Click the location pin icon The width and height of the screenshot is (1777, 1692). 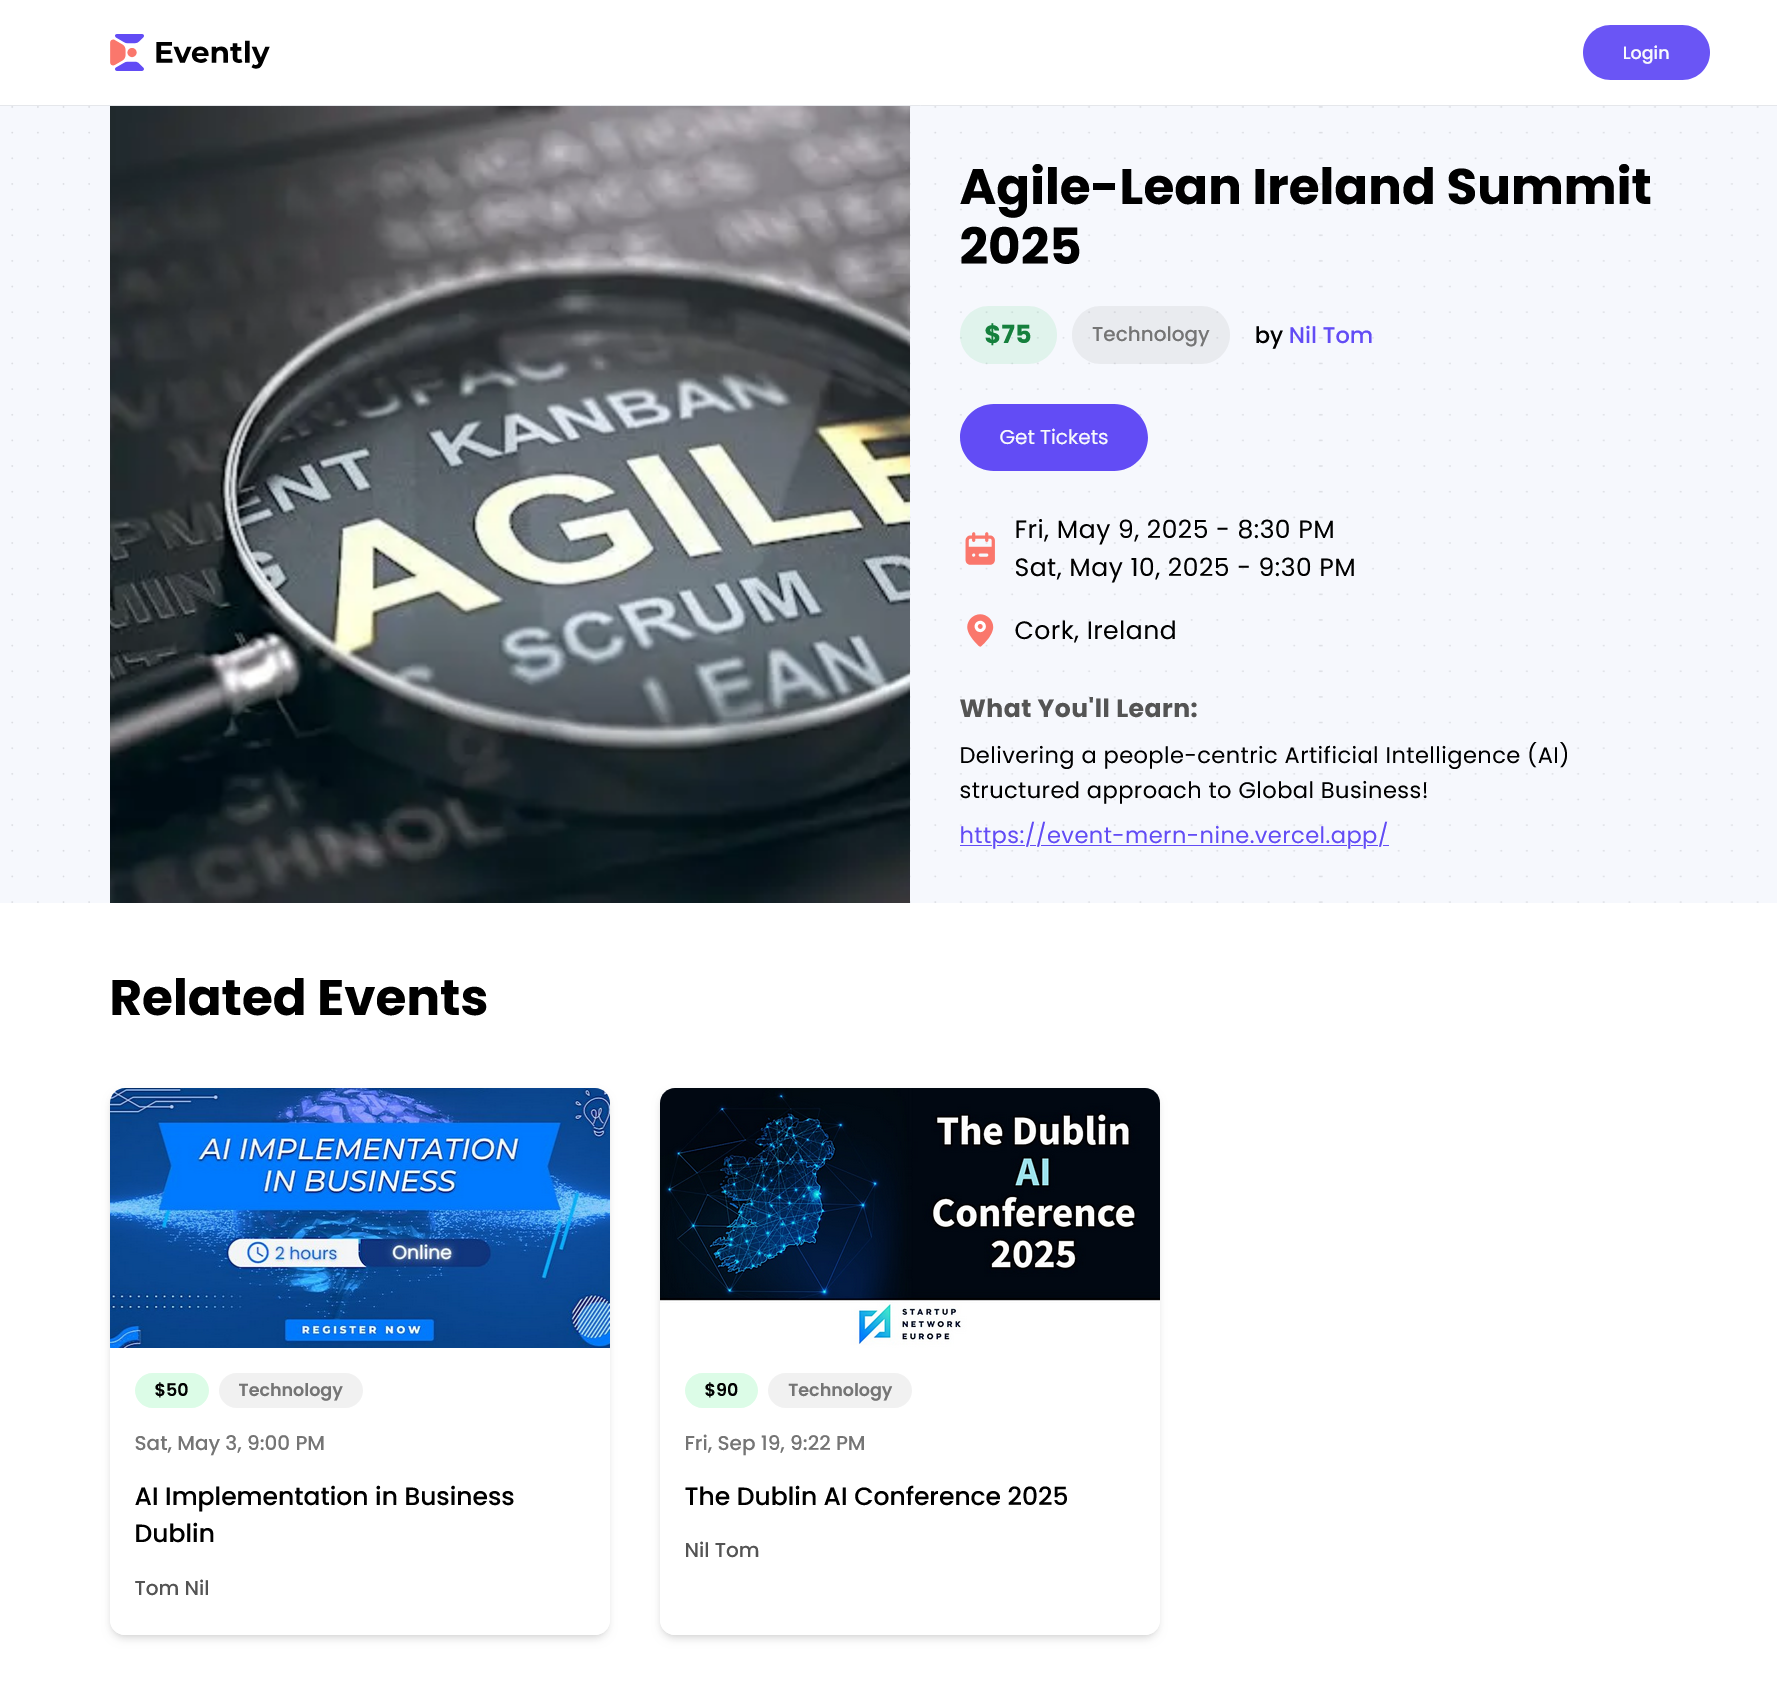click(x=979, y=630)
